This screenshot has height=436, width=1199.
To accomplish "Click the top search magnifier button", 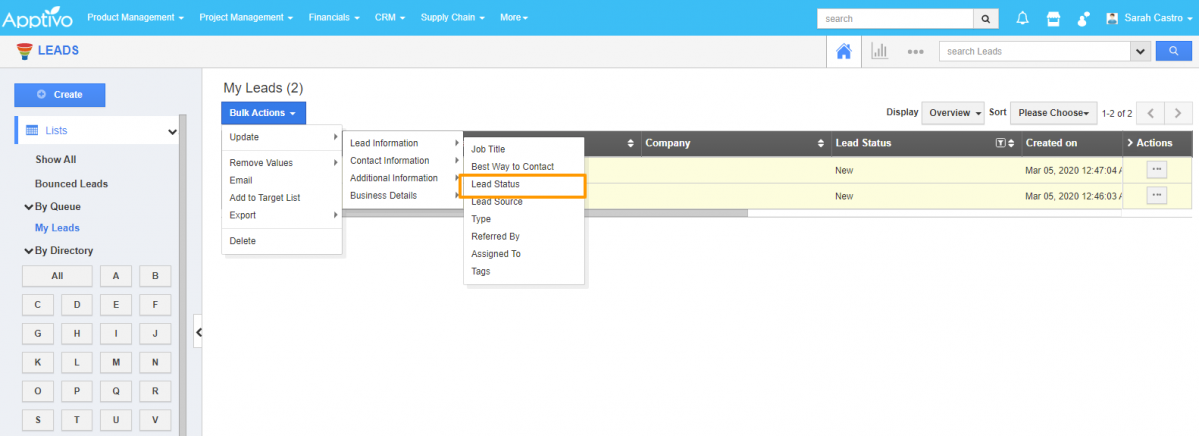I will [x=986, y=18].
